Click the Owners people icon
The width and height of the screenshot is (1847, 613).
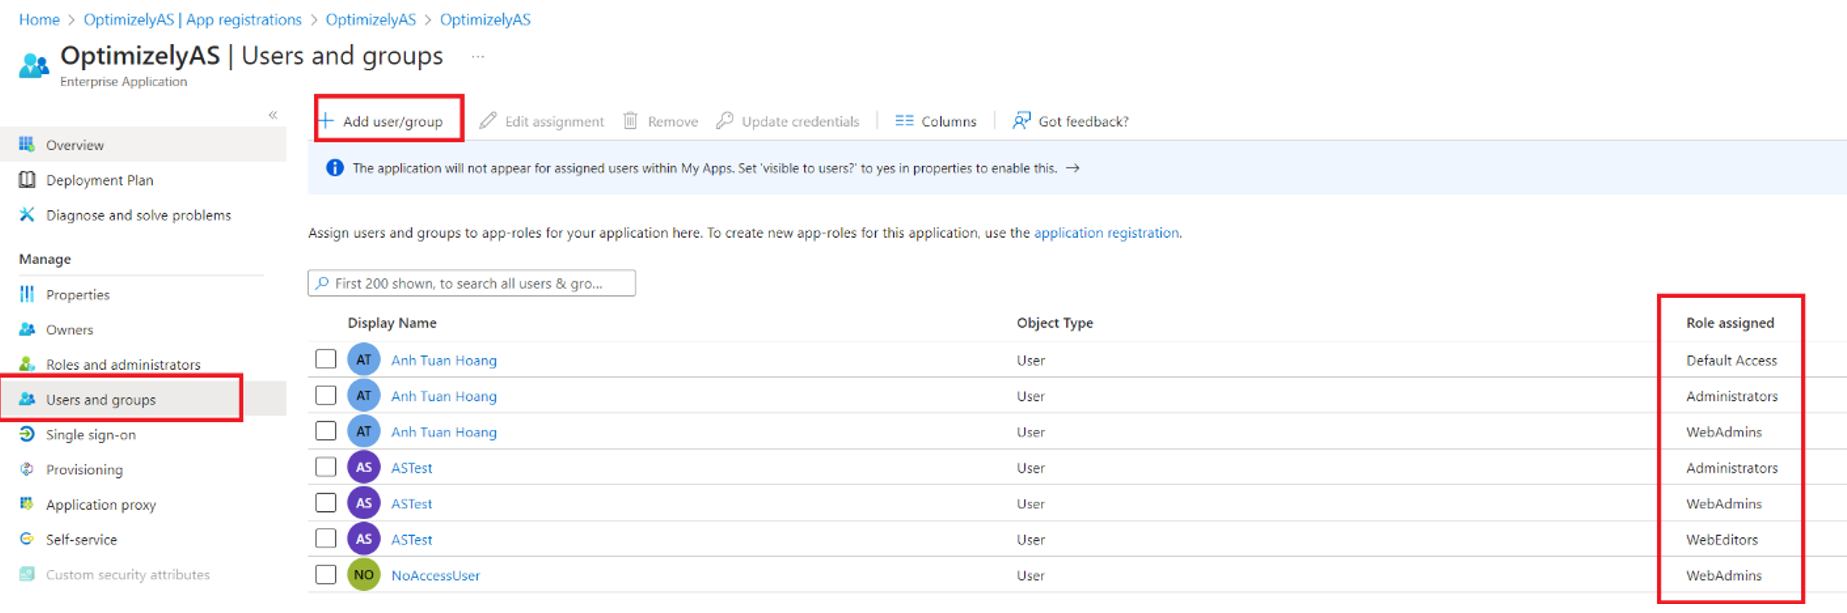pos(27,329)
